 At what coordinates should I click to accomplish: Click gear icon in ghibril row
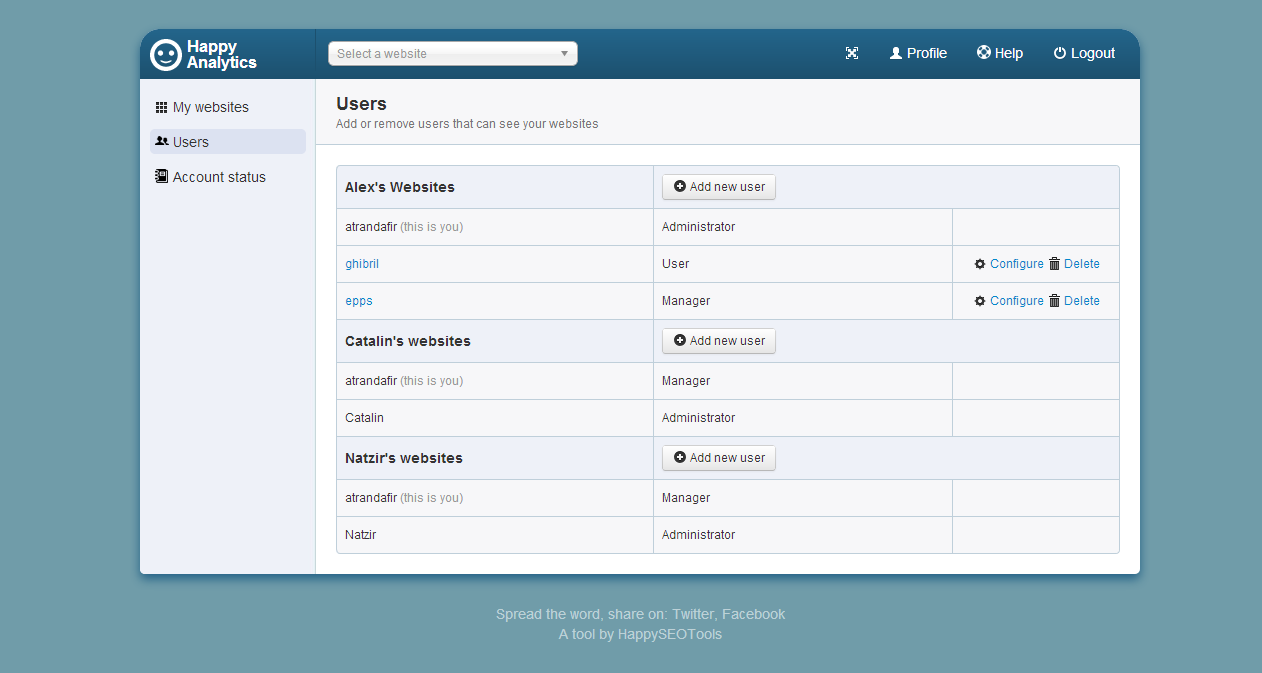point(980,264)
